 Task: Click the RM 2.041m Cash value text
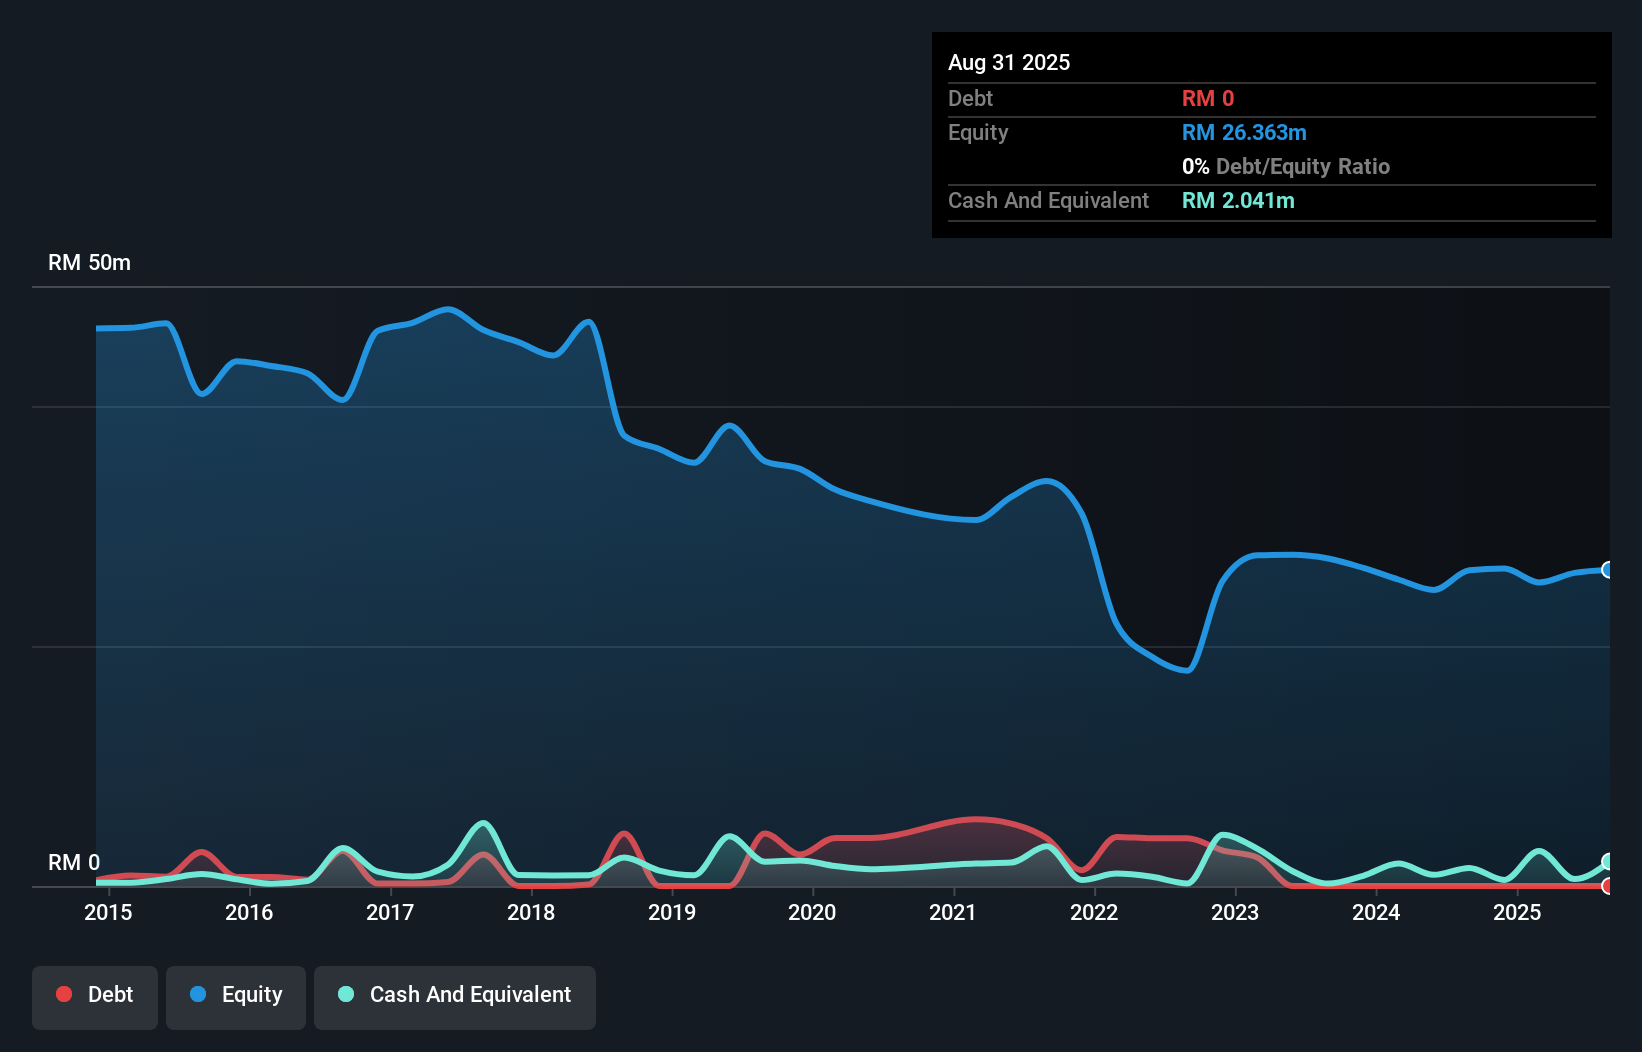click(1238, 200)
